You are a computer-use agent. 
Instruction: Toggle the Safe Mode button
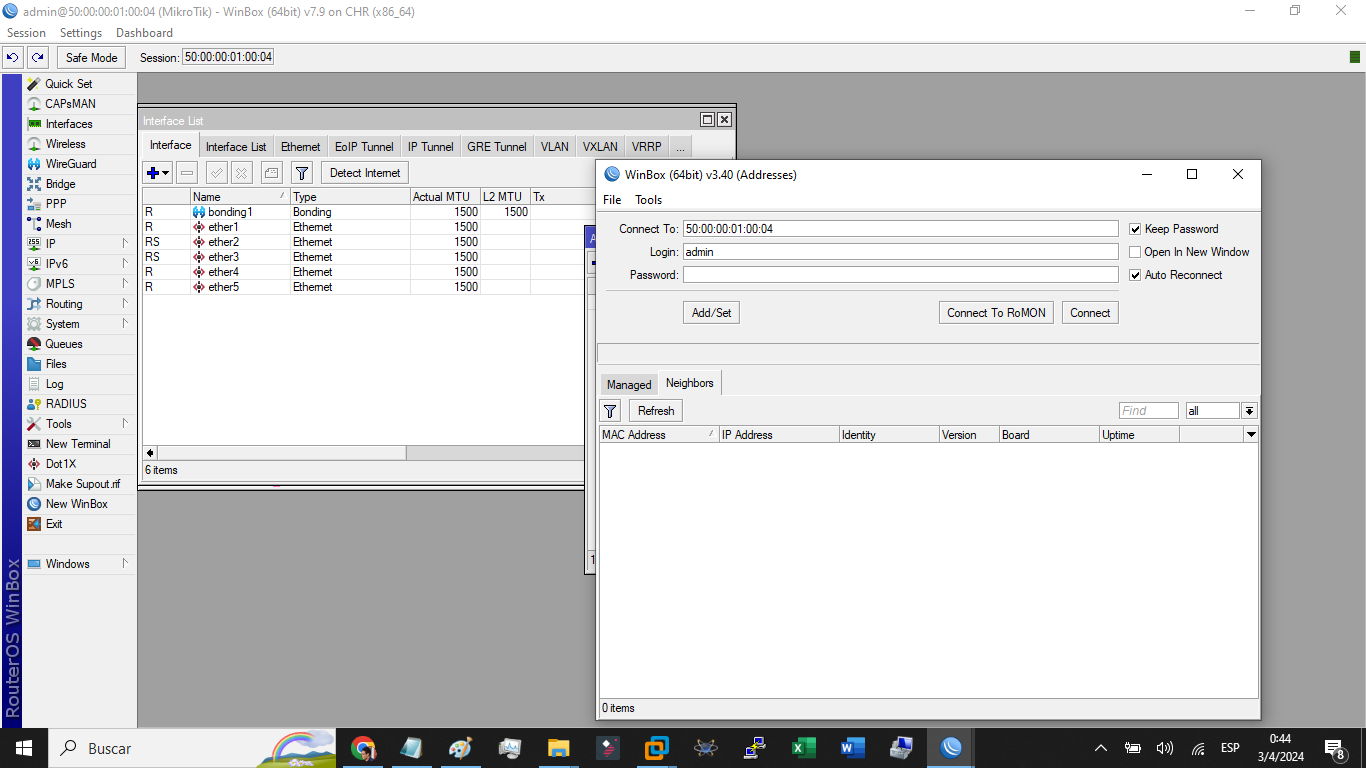[92, 58]
